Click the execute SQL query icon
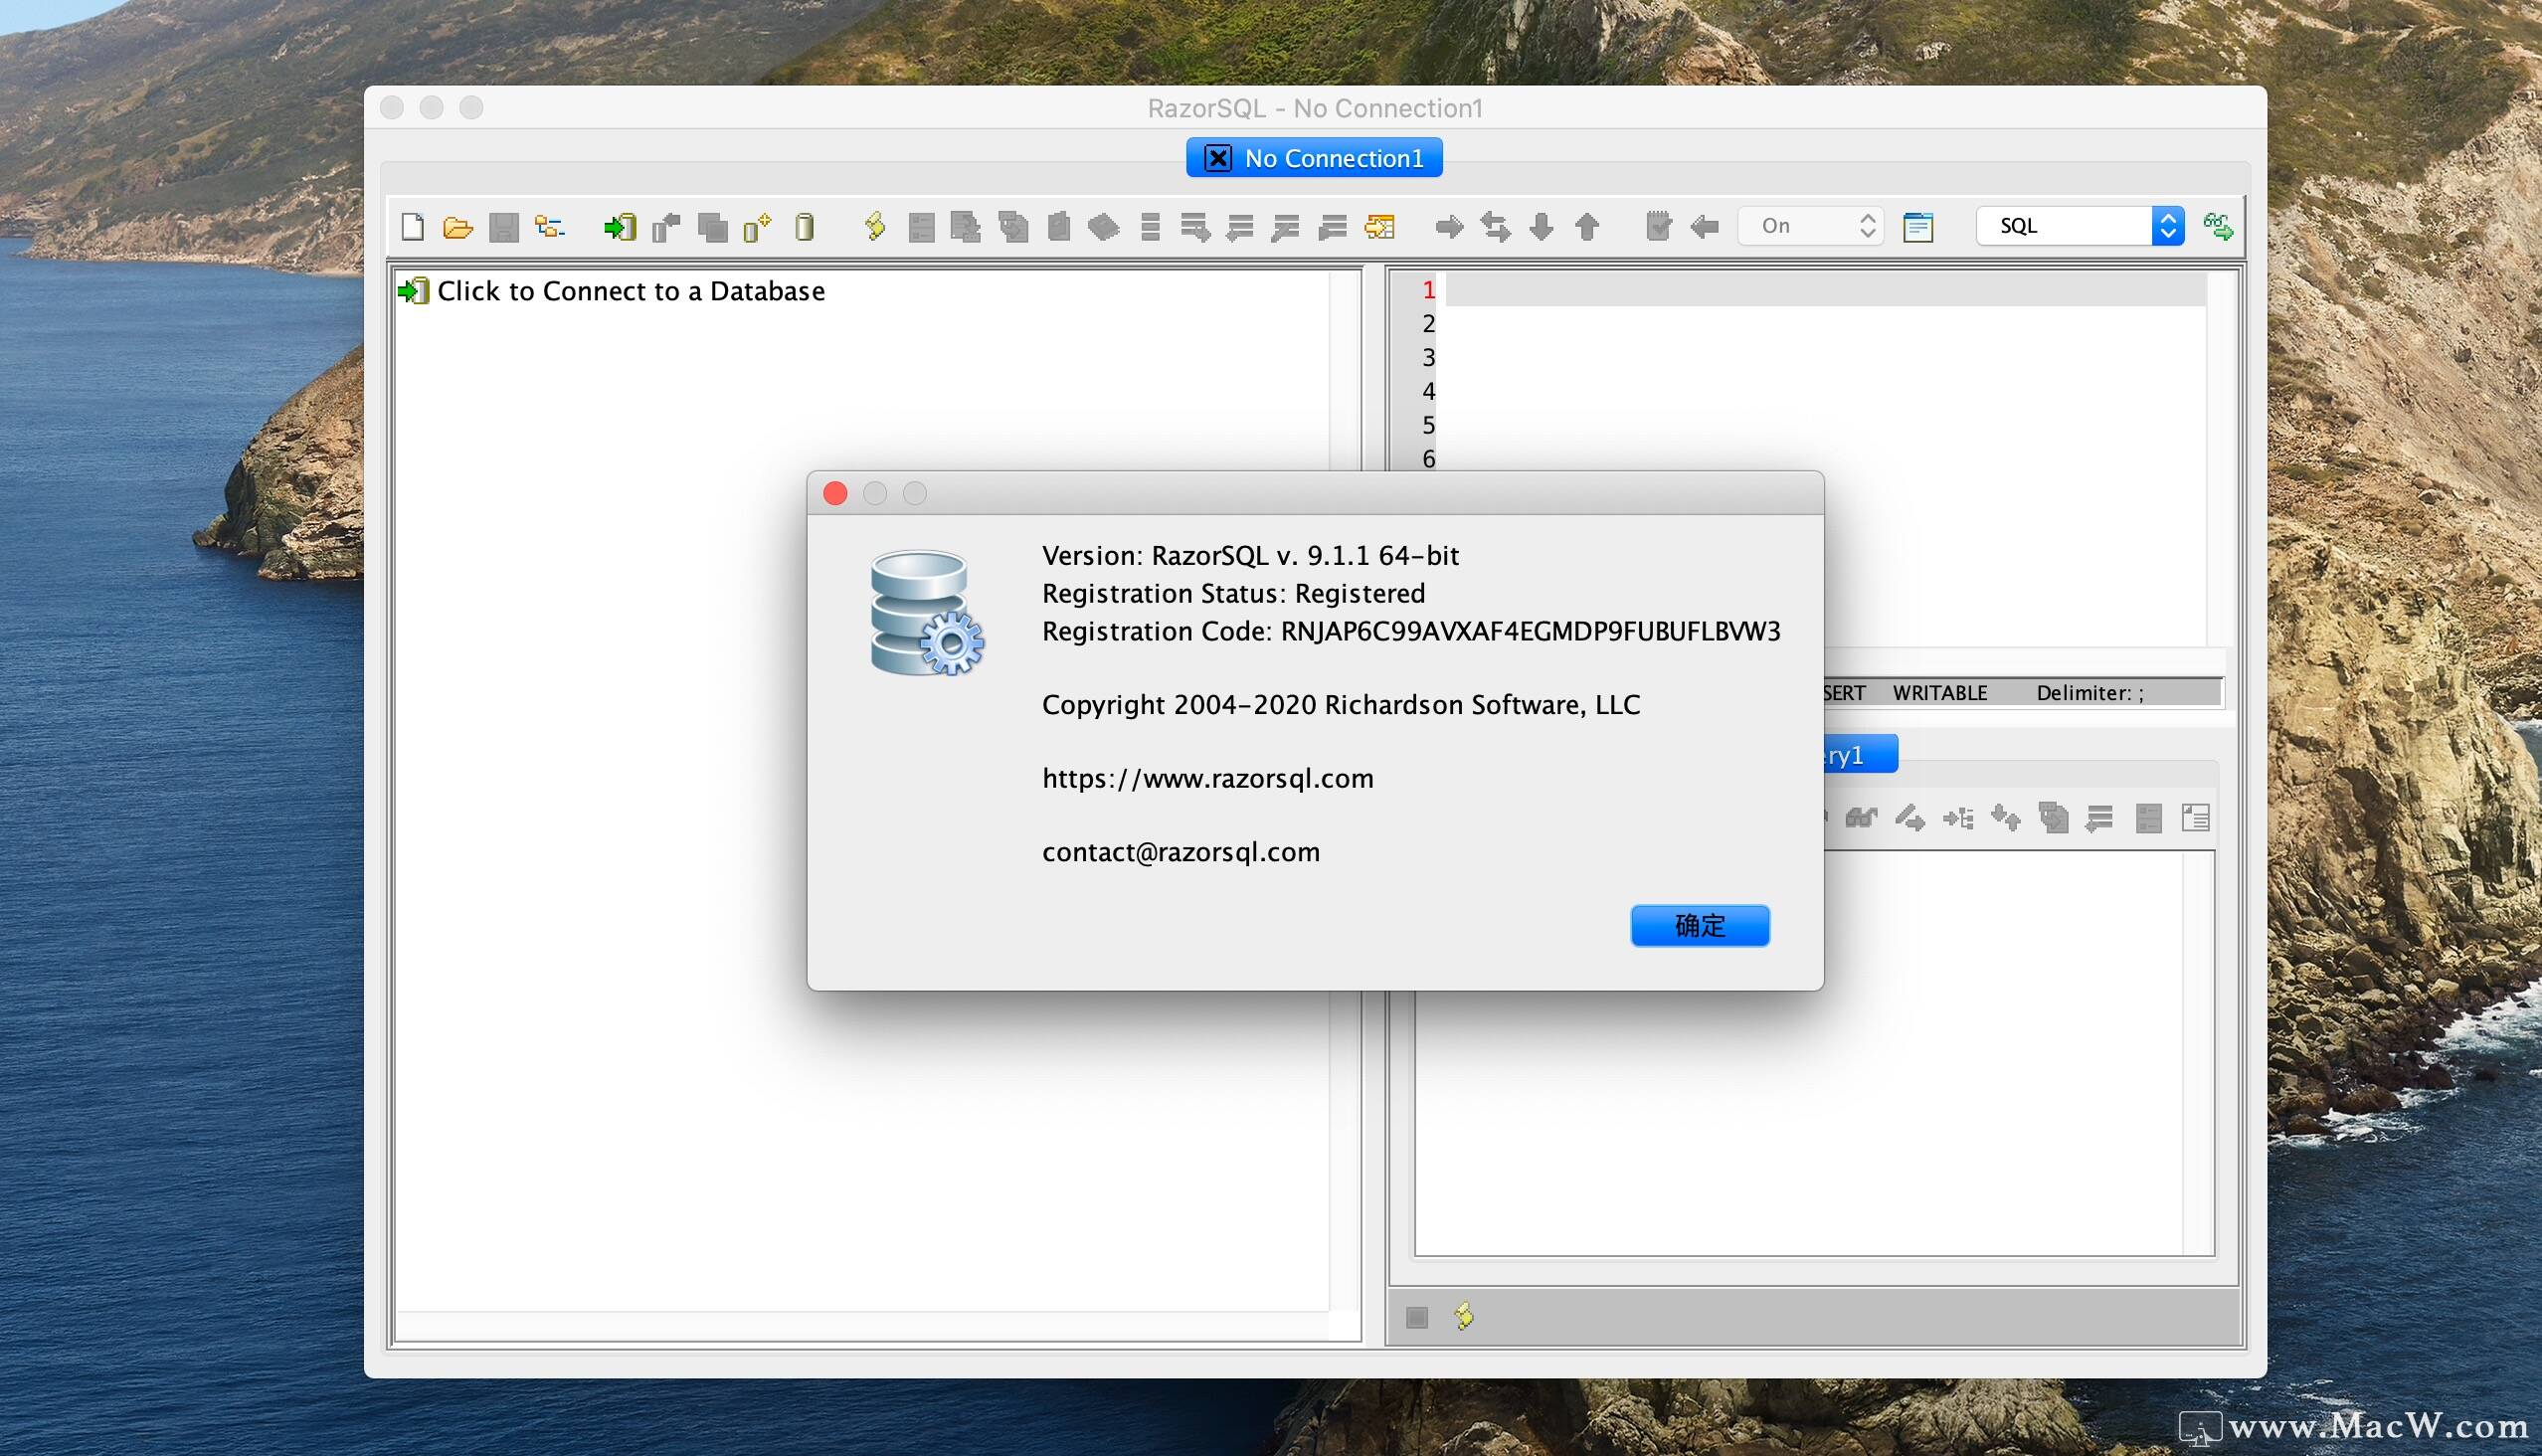Image resolution: width=2542 pixels, height=1456 pixels. pos(873,224)
